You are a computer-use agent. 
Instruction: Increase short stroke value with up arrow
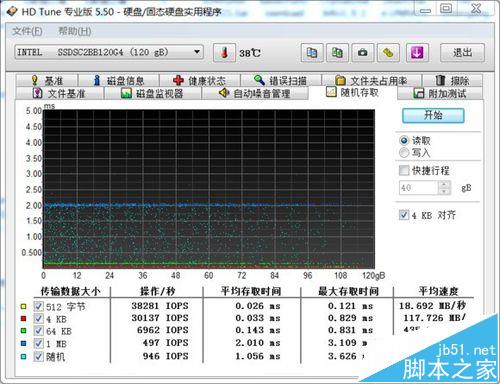[x=444, y=184]
